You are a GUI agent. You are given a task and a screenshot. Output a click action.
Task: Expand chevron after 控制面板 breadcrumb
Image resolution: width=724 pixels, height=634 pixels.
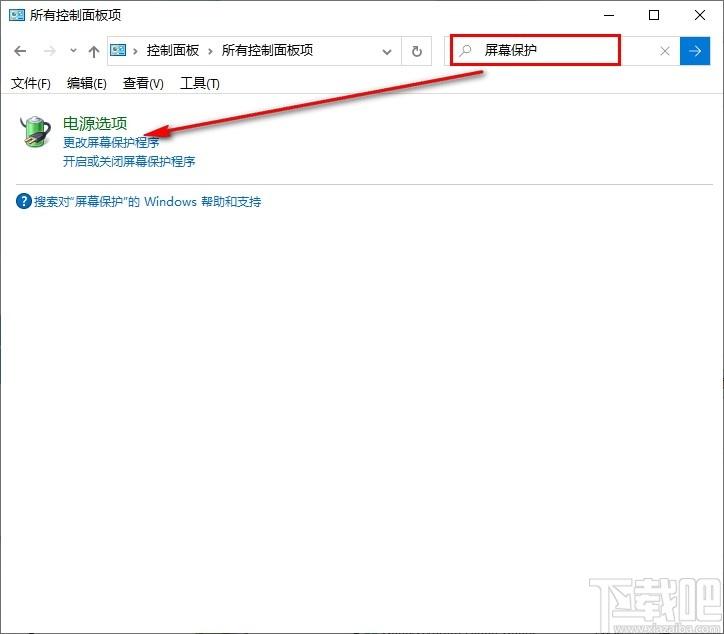210,51
